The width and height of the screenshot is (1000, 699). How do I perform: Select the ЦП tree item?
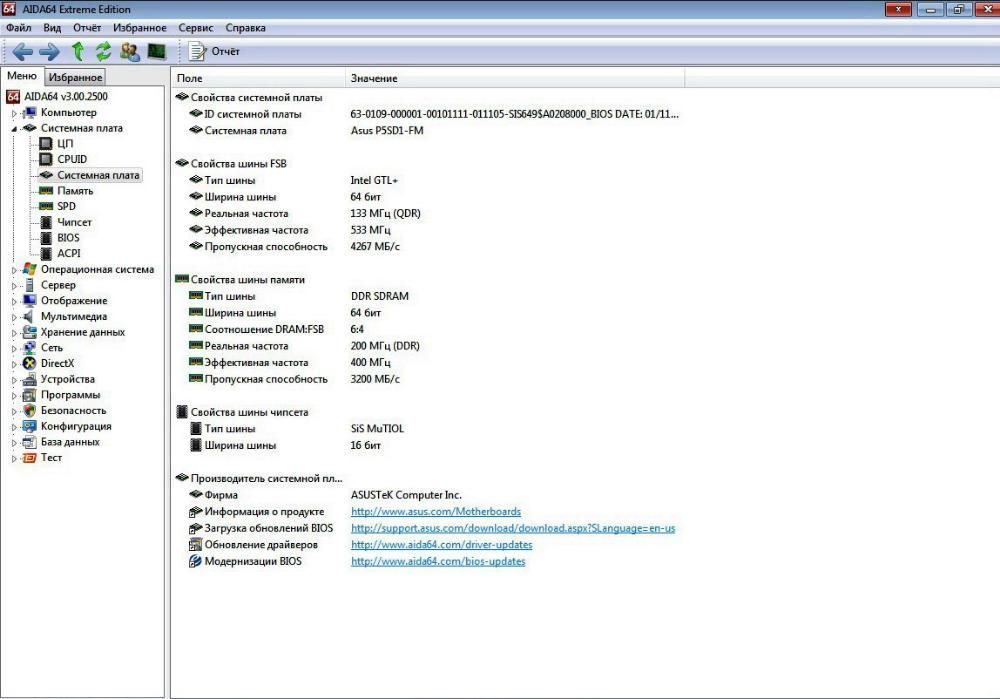point(65,143)
